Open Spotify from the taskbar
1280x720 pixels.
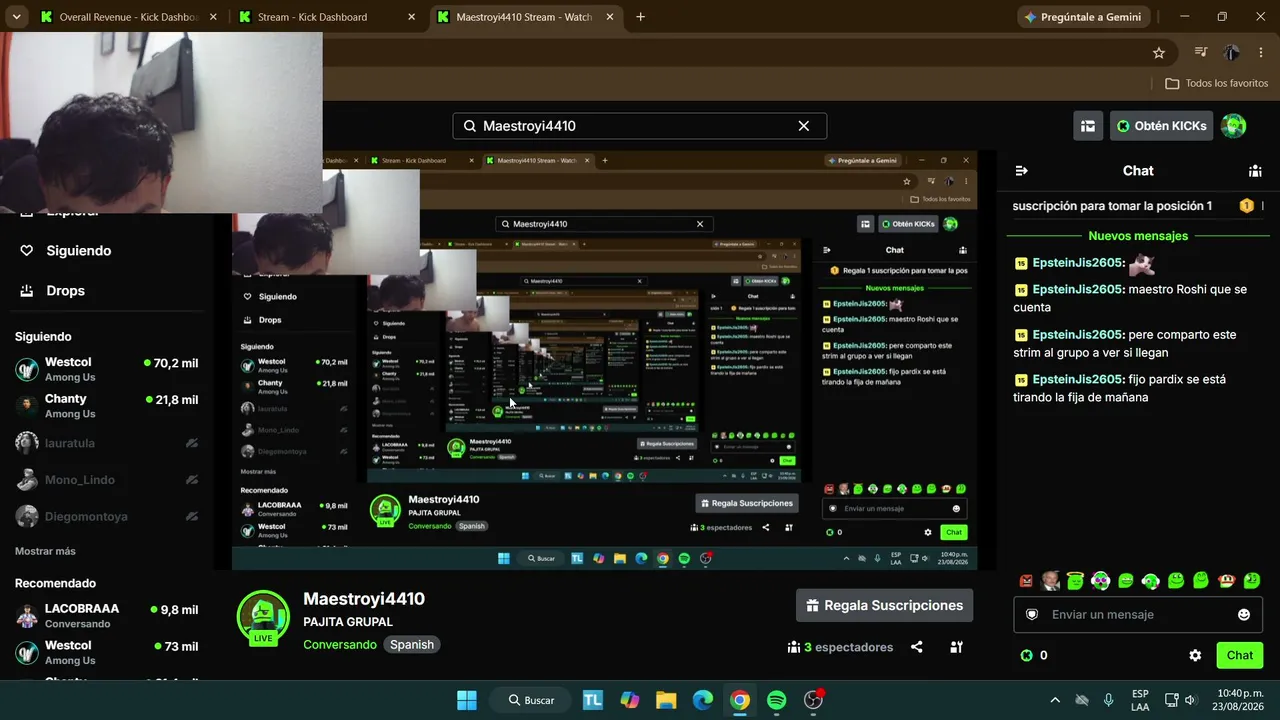(777, 700)
